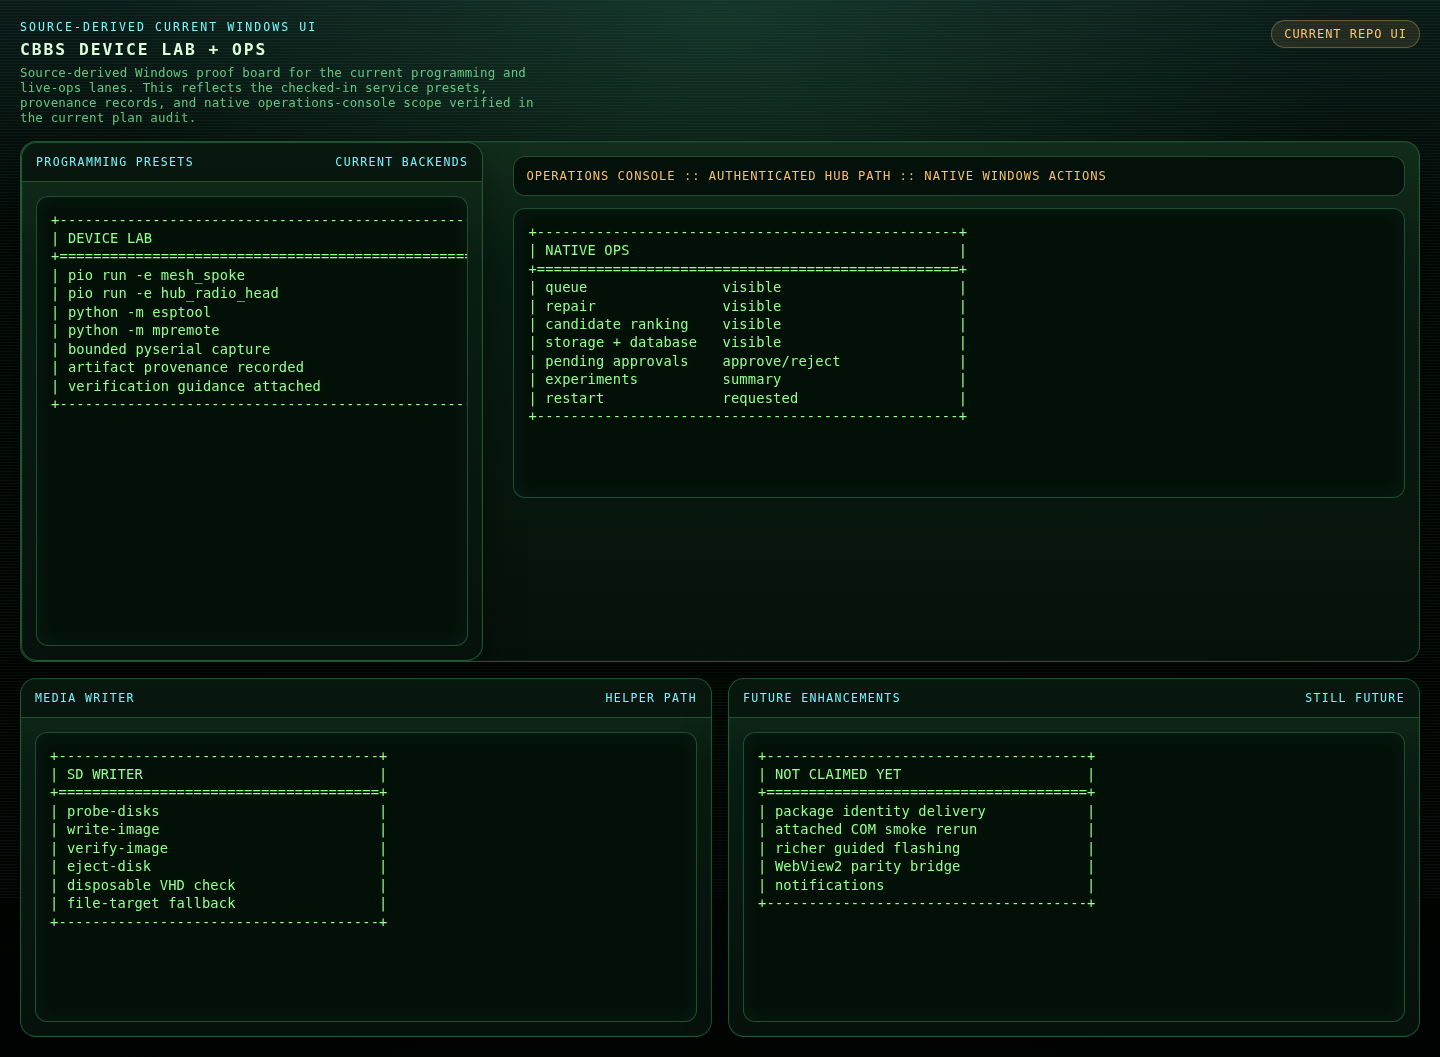Click the OPERATIONS CONSOLE header bar
Viewport: 1440px width, 1057px height.
958,176
